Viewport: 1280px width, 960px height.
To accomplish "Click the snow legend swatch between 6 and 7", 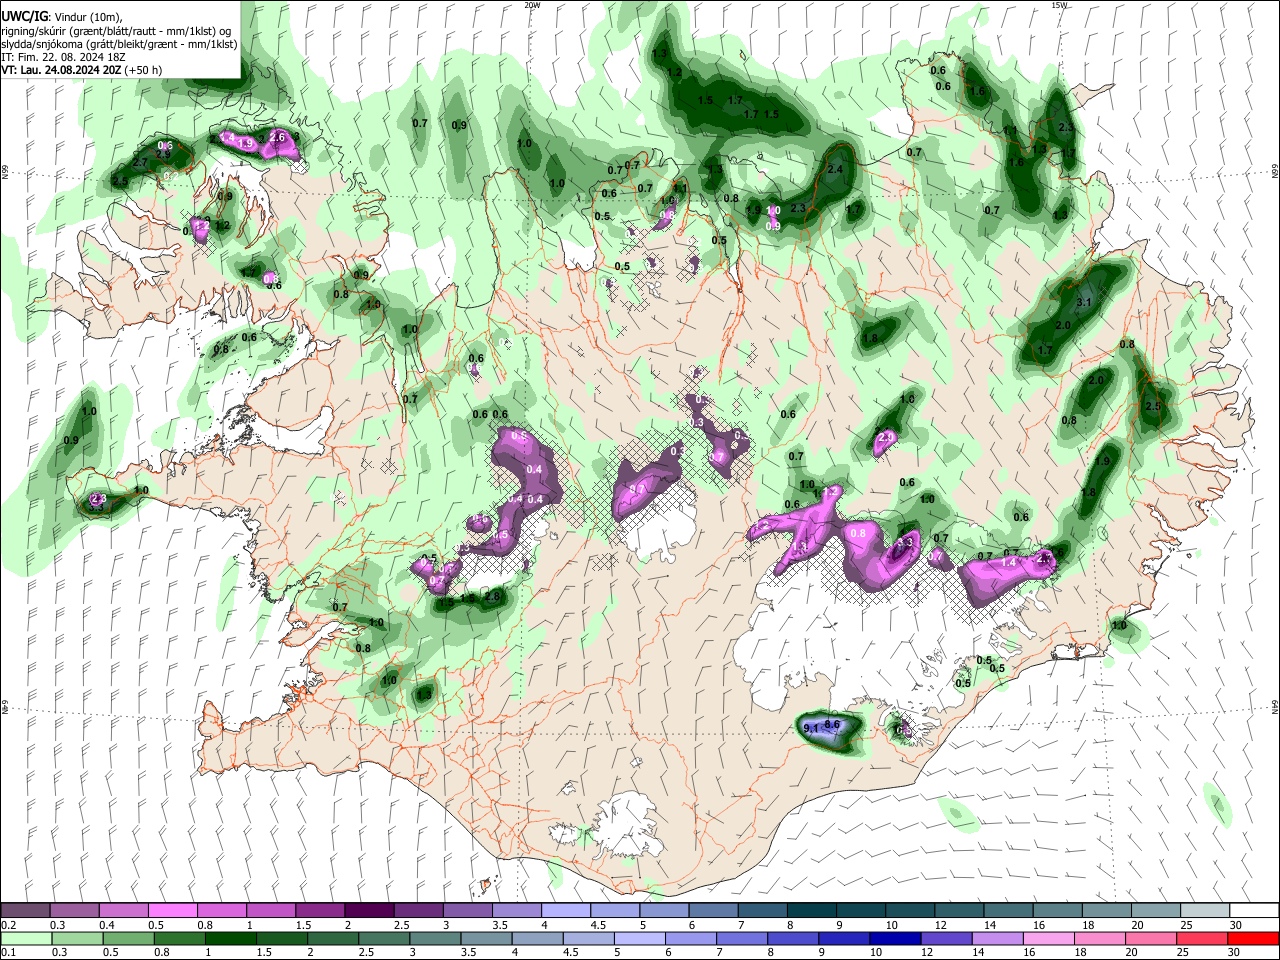I will [x=713, y=910].
